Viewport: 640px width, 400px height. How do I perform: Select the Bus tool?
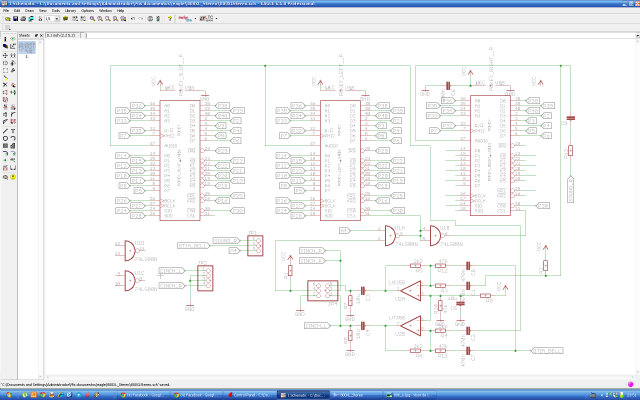pos(5,153)
